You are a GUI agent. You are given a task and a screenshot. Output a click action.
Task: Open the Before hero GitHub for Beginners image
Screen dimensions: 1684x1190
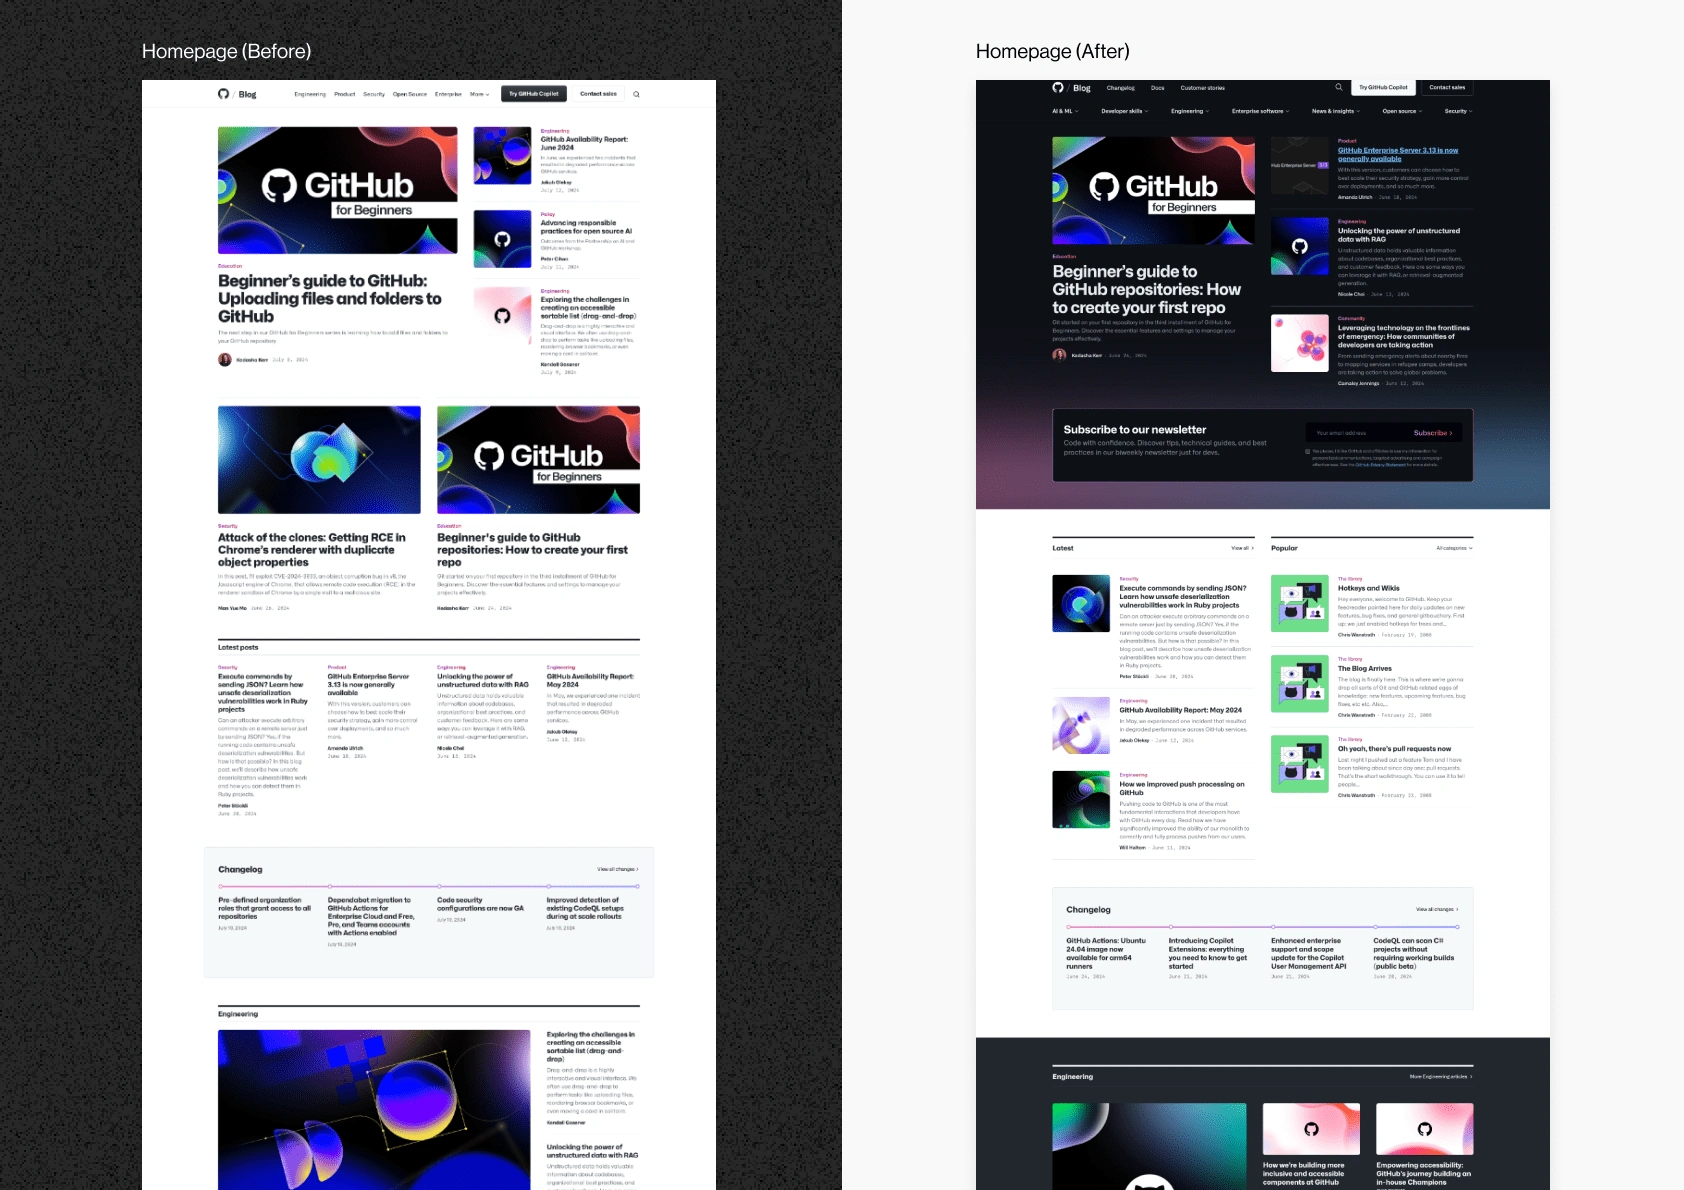pos(338,190)
